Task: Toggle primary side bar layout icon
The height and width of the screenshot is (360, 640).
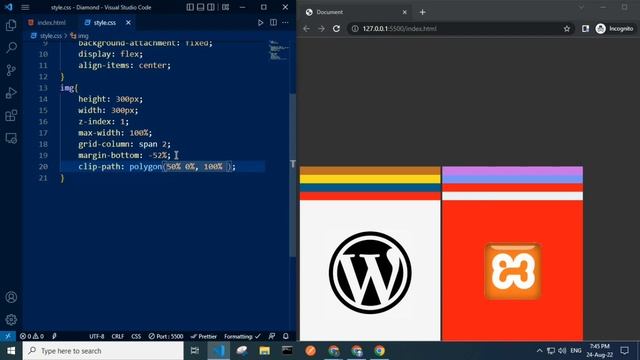Action: (190, 7)
